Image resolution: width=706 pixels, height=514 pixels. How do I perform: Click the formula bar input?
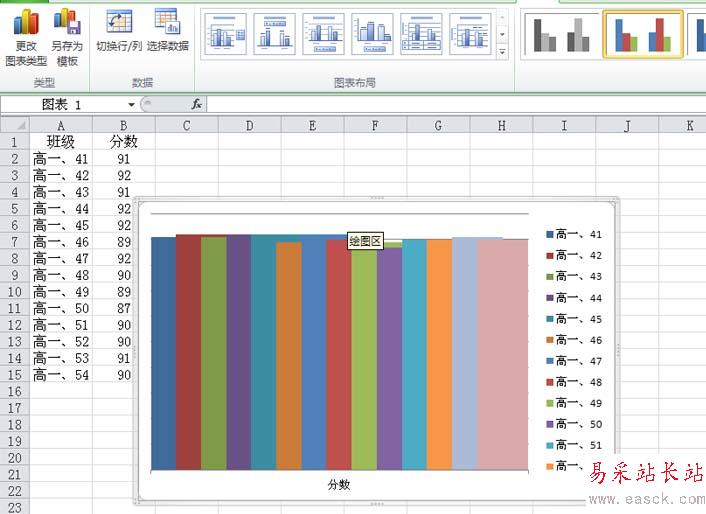(456, 105)
